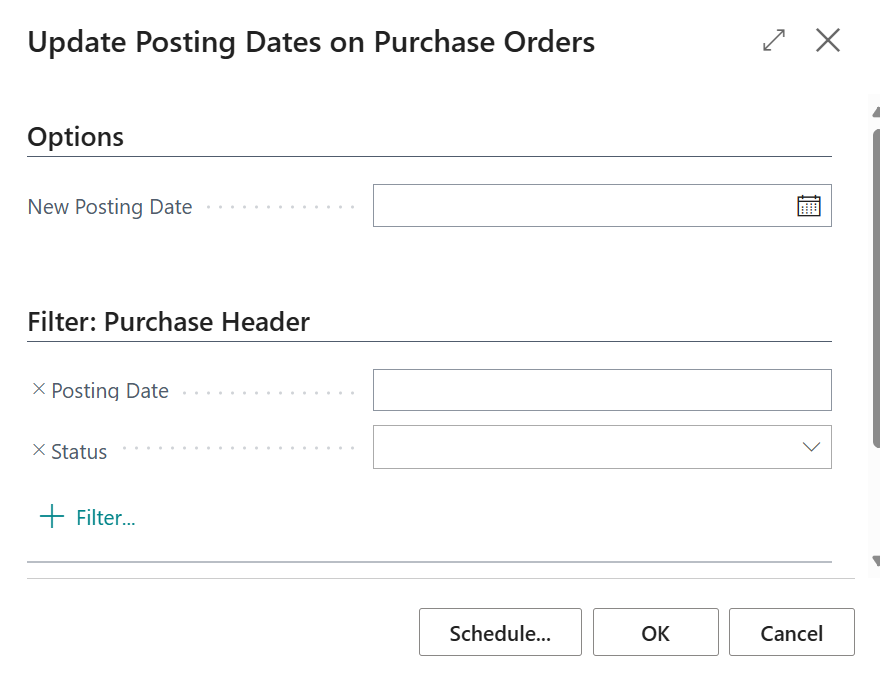Click the Cancel button
This screenshot has width=880, height=681.
(x=791, y=632)
